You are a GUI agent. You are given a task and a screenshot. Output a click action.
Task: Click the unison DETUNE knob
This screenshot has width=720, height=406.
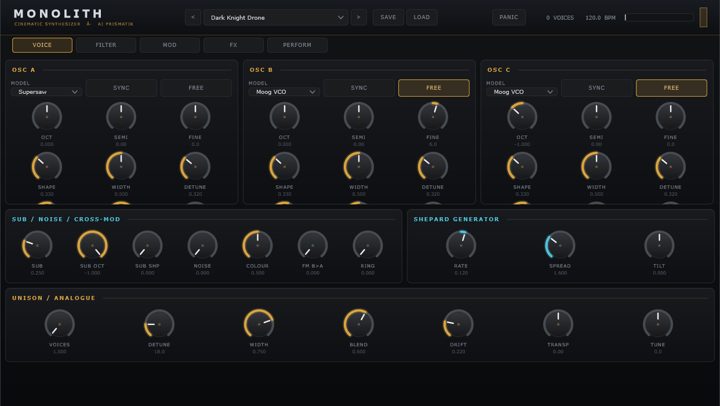(x=159, y=324)
